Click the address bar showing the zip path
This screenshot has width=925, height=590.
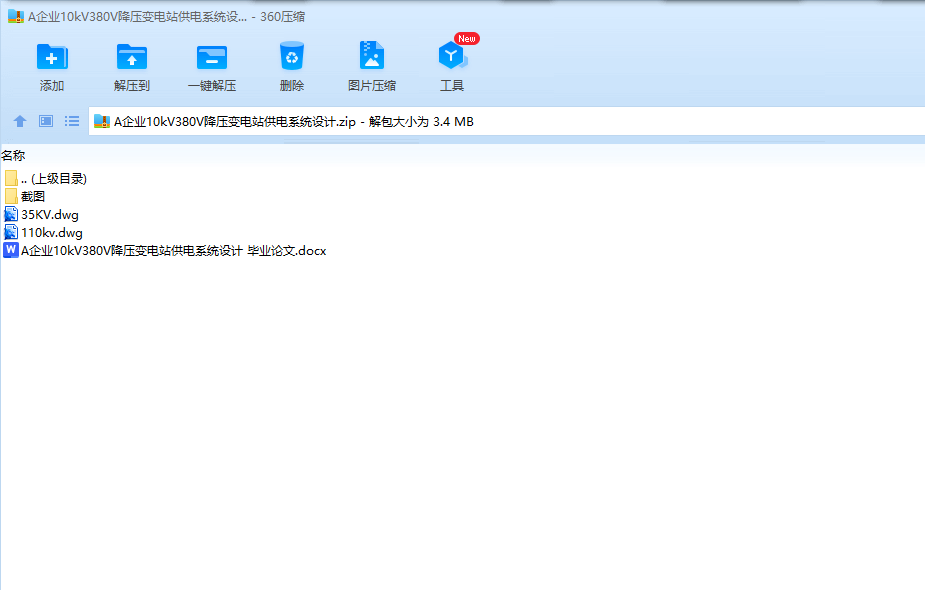tap(506, 122)
